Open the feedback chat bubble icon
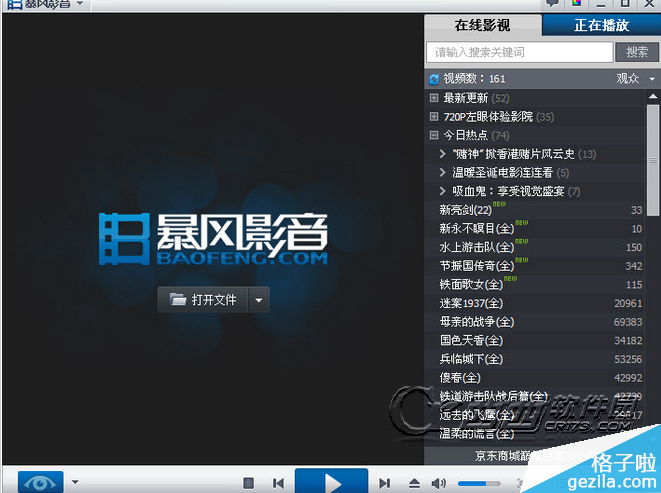The image size is (661, 493). point(552,3)
